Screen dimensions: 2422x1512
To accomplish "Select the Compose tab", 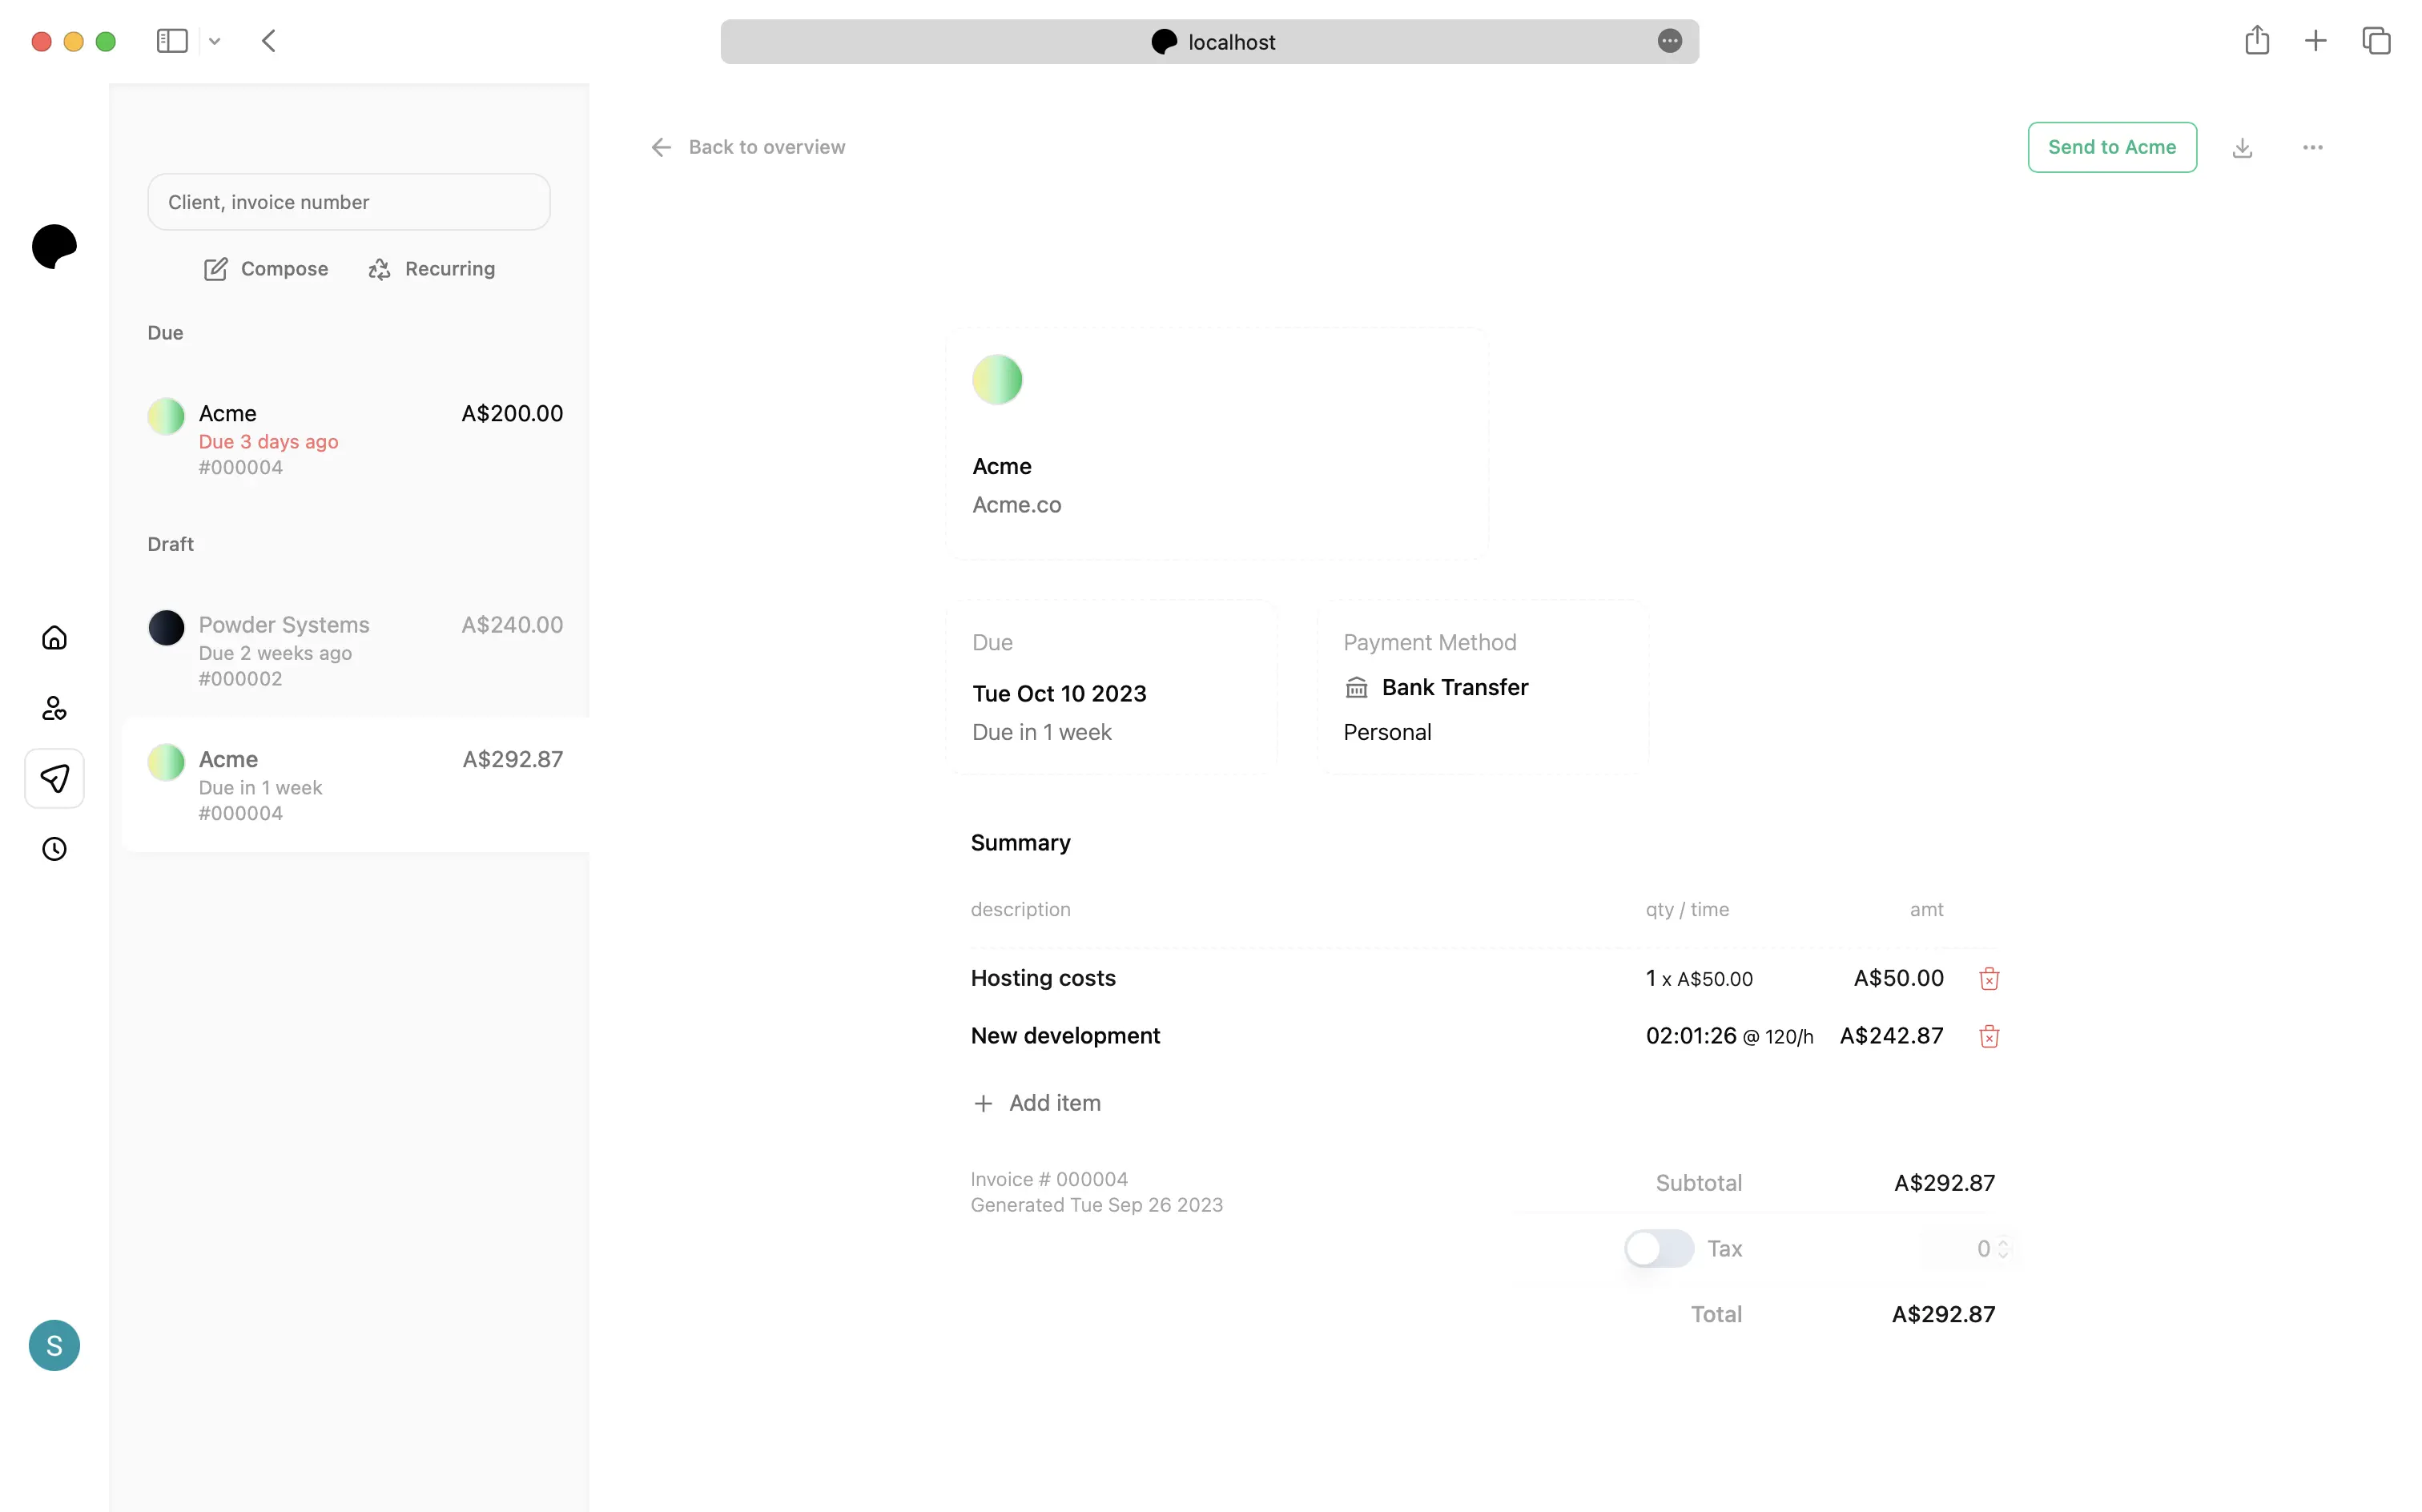I will [264, 267].
